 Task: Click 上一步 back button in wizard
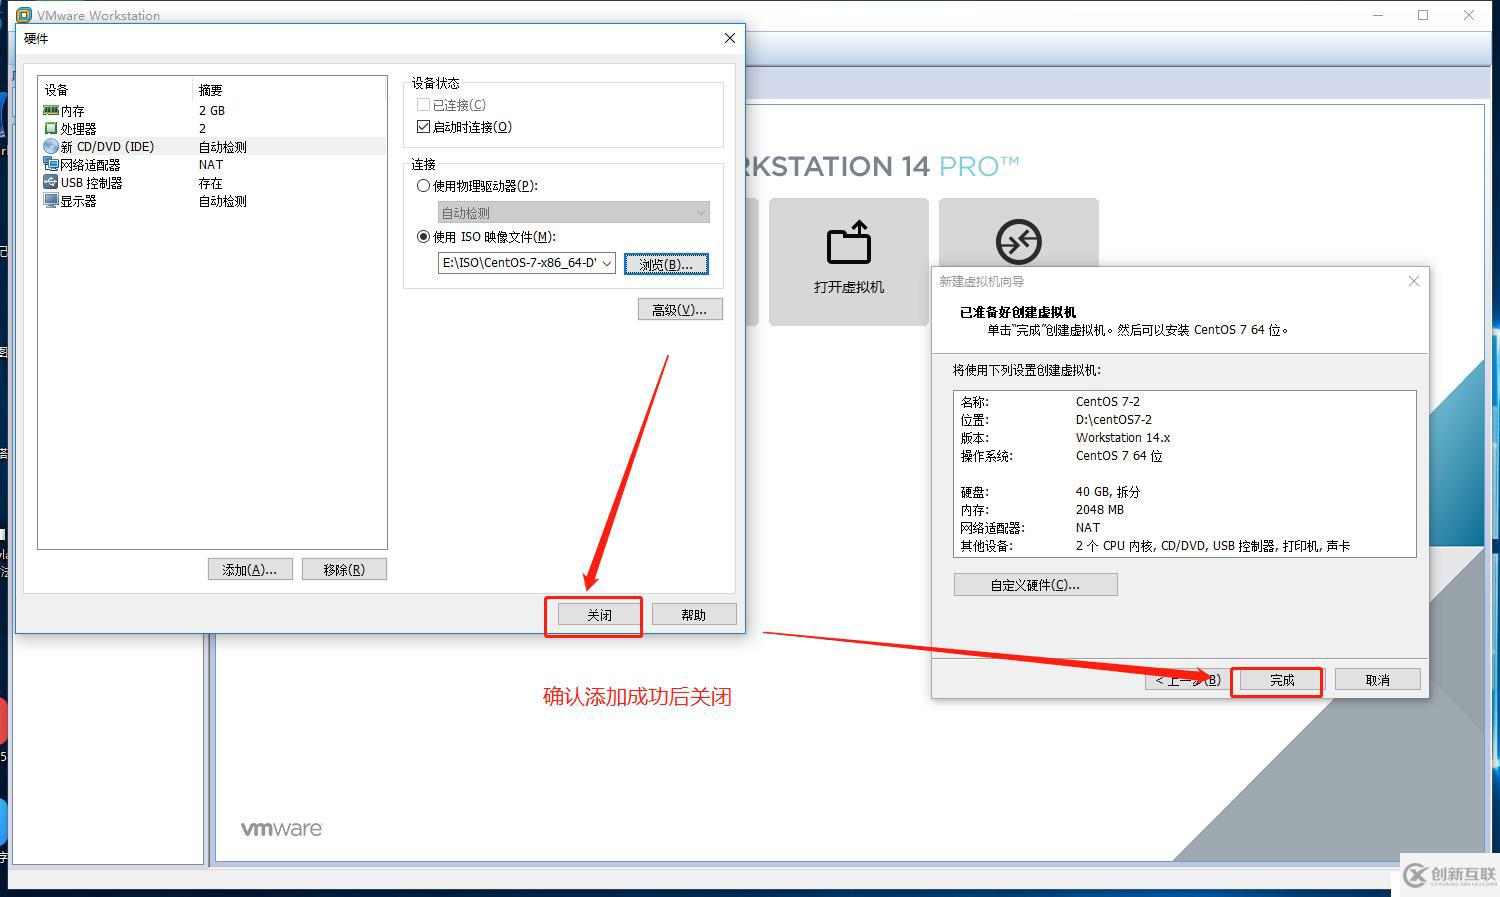coord(1188,680)
